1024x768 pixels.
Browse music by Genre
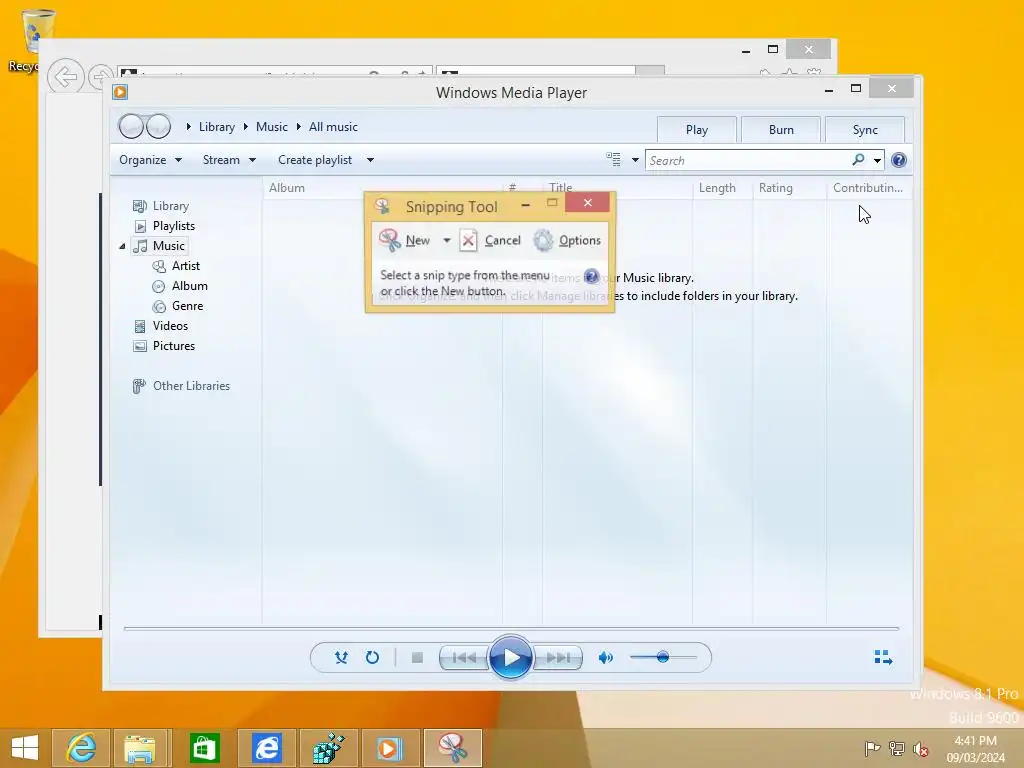[x=187, y=306]
